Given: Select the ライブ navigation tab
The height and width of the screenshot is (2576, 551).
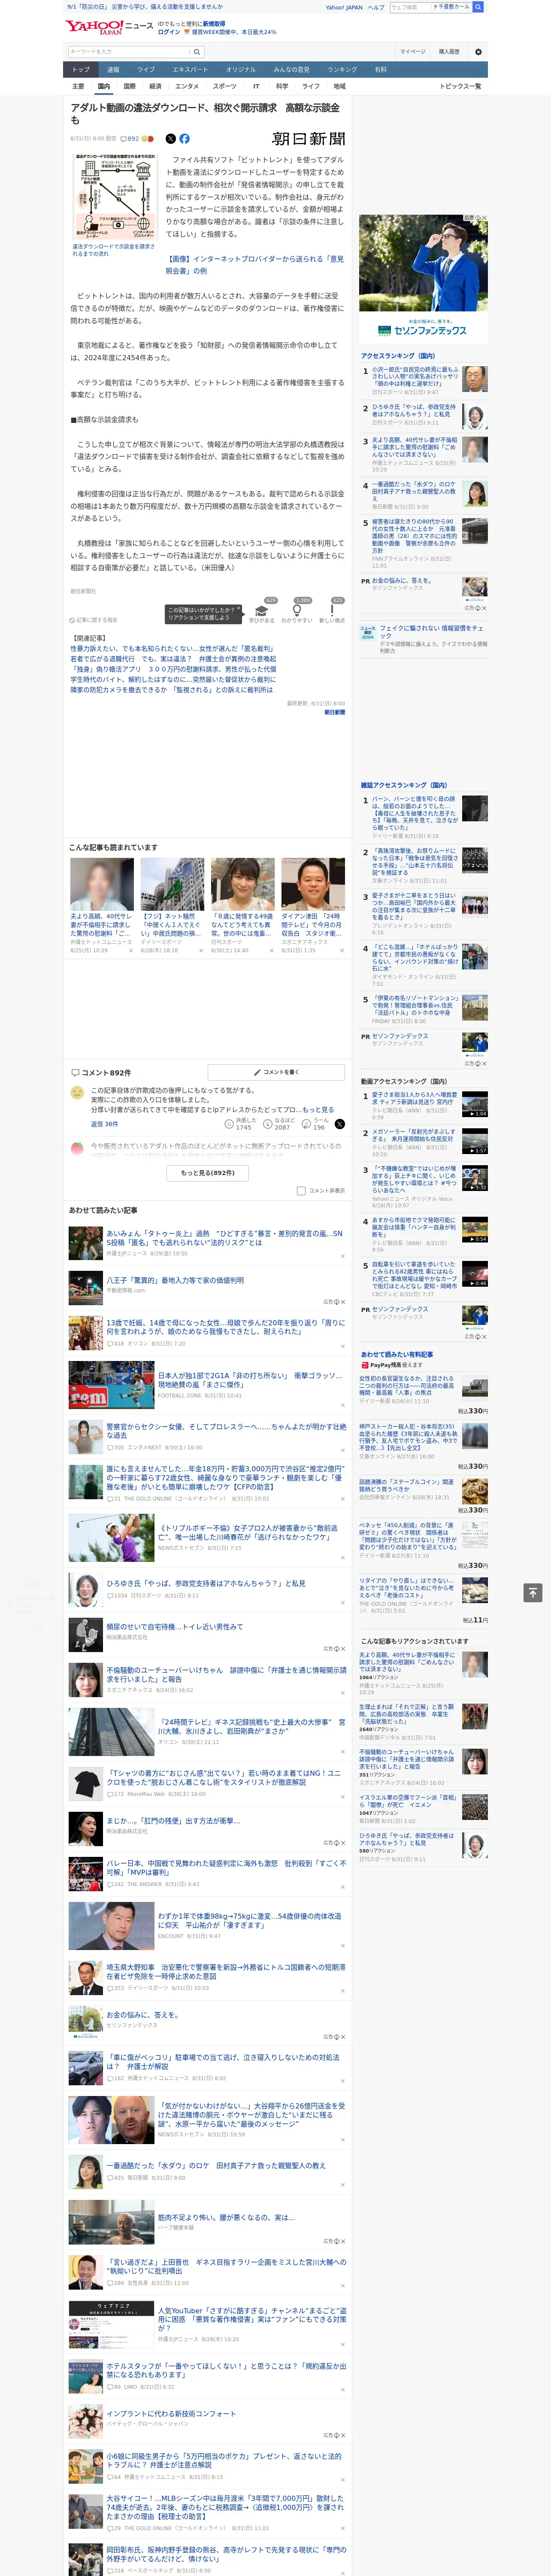Looking at the screenshot, I should tap(146, 70).
